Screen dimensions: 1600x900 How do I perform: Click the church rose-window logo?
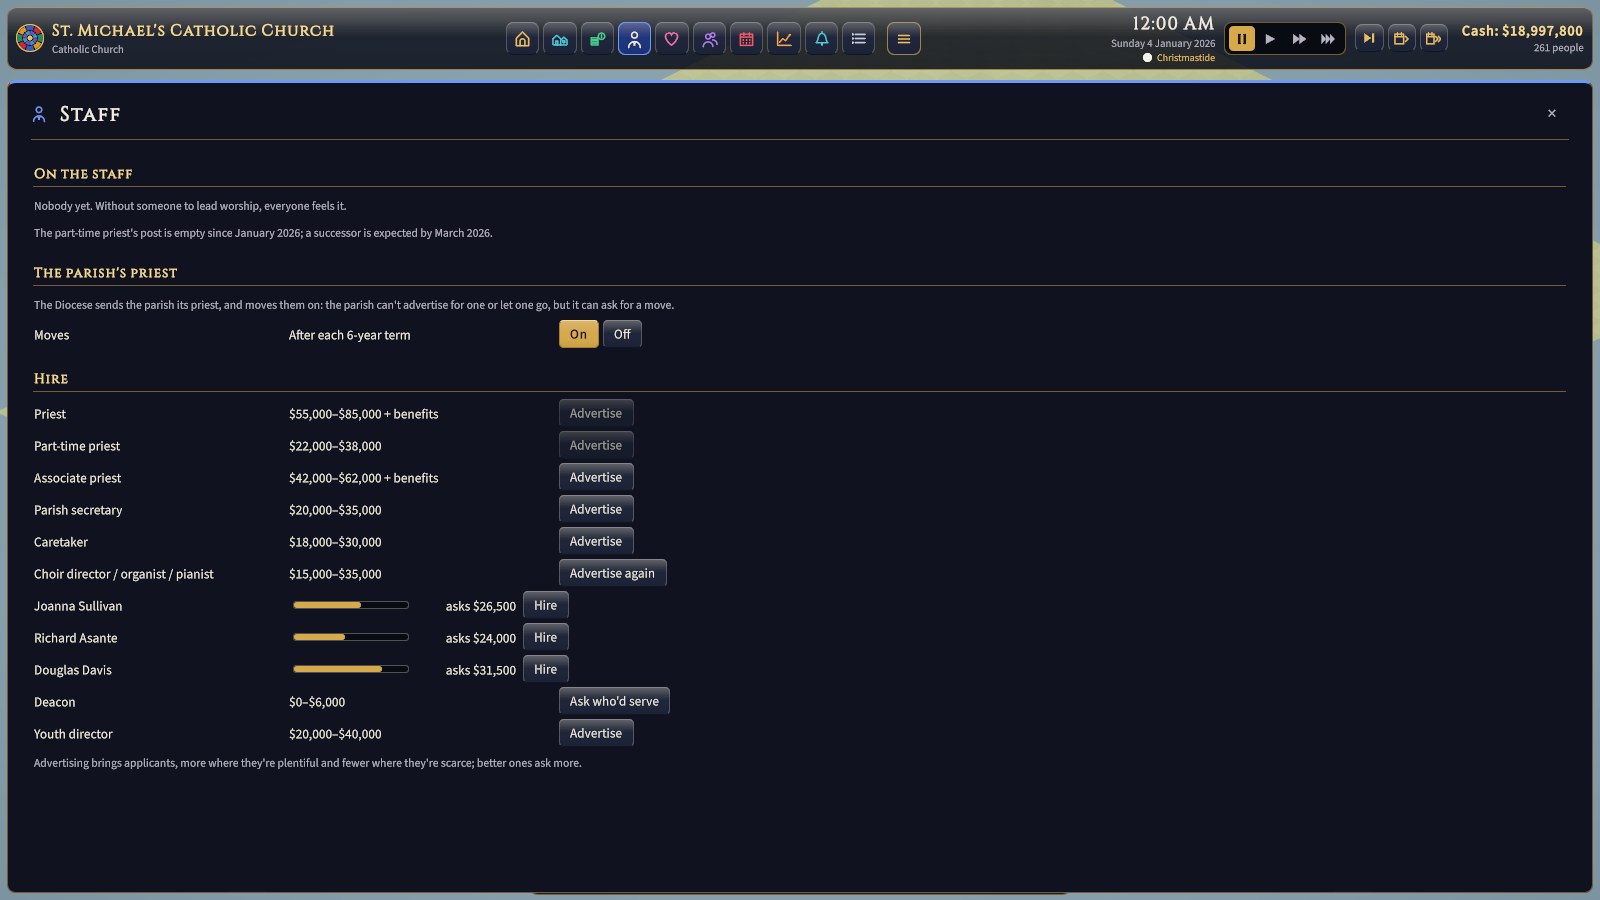pyautogui.click(x=30, y=39)
